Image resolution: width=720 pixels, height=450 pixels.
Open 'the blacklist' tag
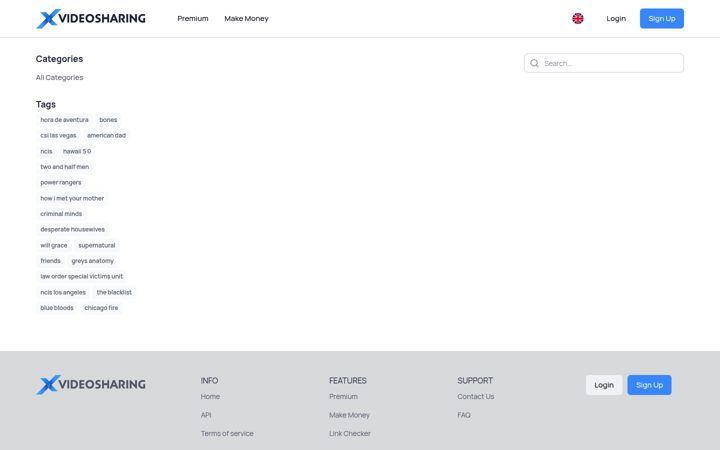(x=114, y=292)
